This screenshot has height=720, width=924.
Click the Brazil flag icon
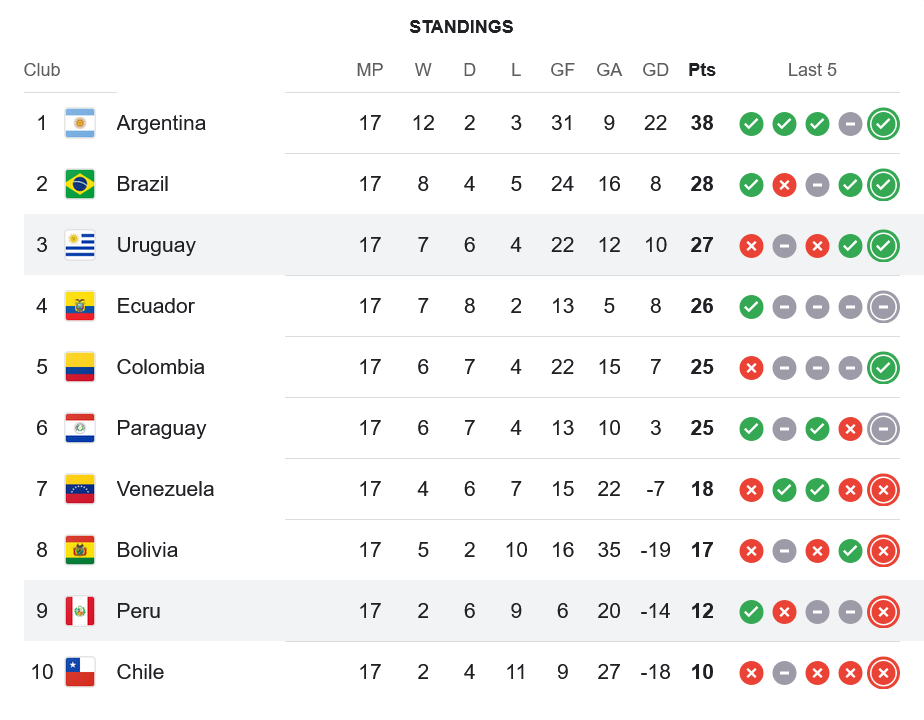click(x=80, y=184)
